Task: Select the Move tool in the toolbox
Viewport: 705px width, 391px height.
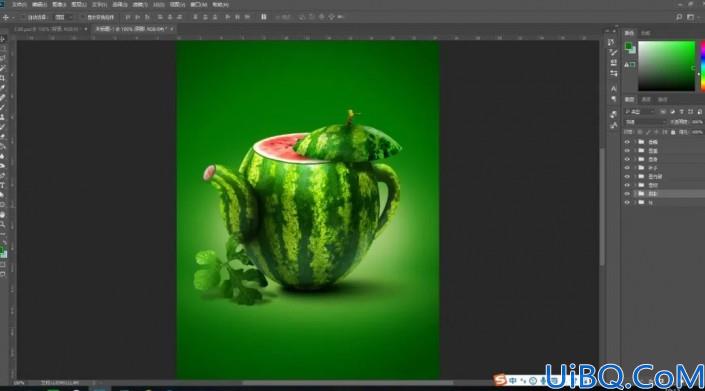Action: pyautogui.click(x=3, y=39)
